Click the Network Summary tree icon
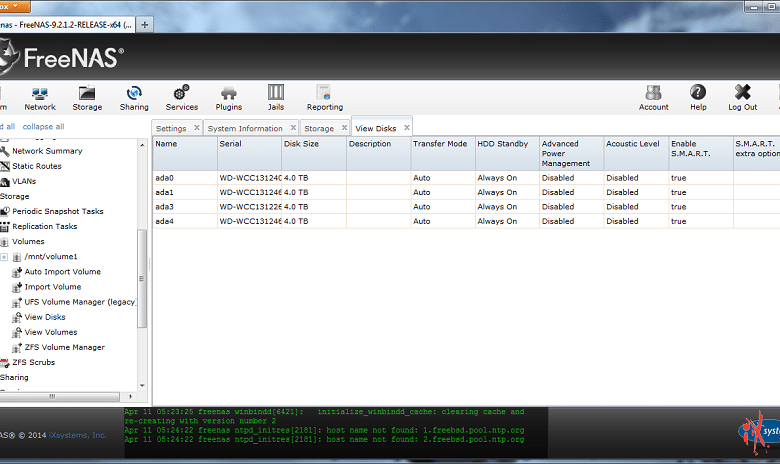This screenshot has width=780, height=464. tap(5, 151)
